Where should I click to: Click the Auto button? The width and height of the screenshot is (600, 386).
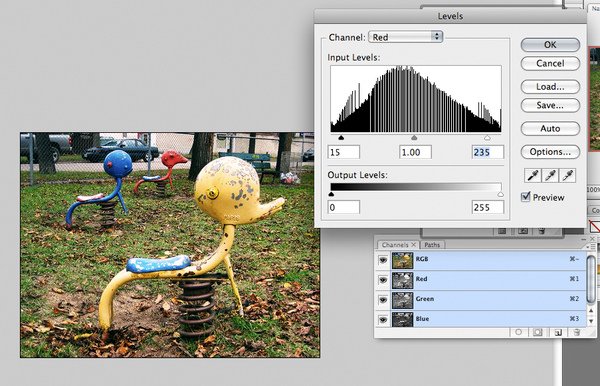click(x=550, y=129)
